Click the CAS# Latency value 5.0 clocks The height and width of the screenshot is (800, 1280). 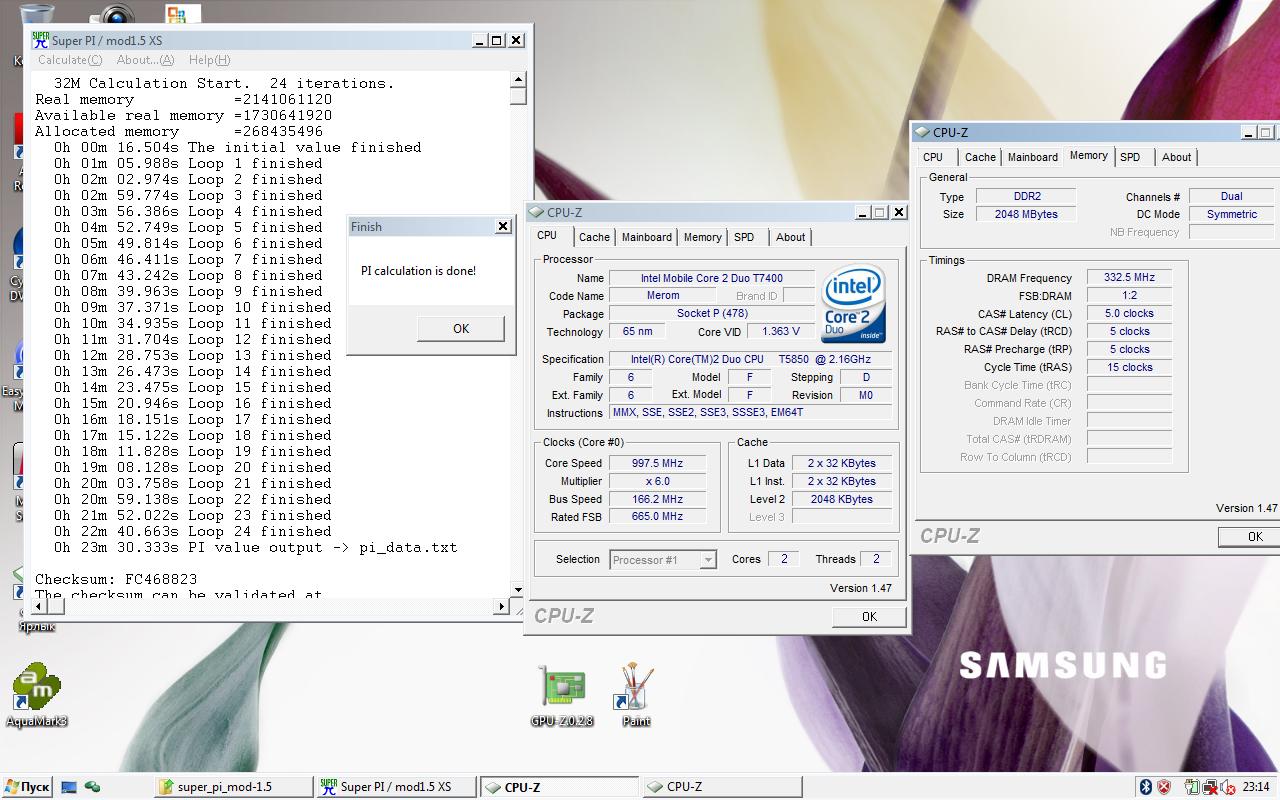coord(1129,314)
